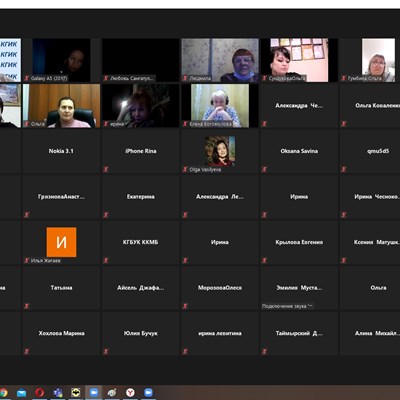Click the muted mic icon in Крылова Евгения tile
This screenshot has height=400, width=400.
click(x=264, y=261)
